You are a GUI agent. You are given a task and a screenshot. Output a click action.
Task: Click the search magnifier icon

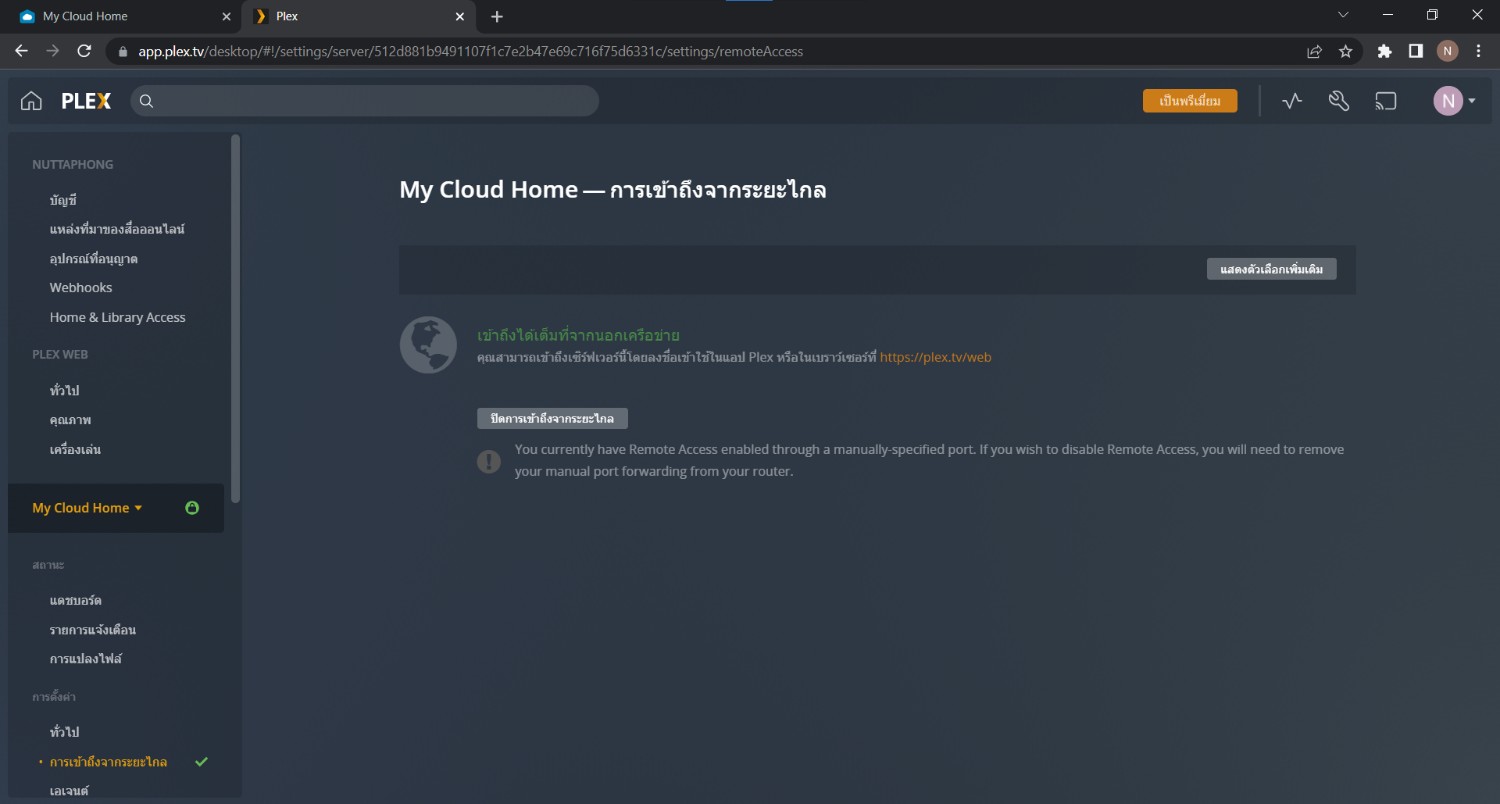coord(146,101)
